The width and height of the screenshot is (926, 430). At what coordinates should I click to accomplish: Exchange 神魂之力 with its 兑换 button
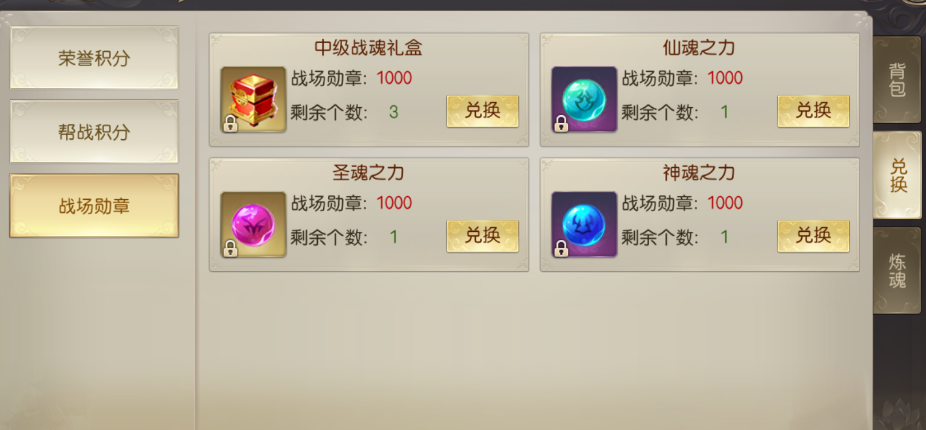pyautogui.click(x=813, y=236)
